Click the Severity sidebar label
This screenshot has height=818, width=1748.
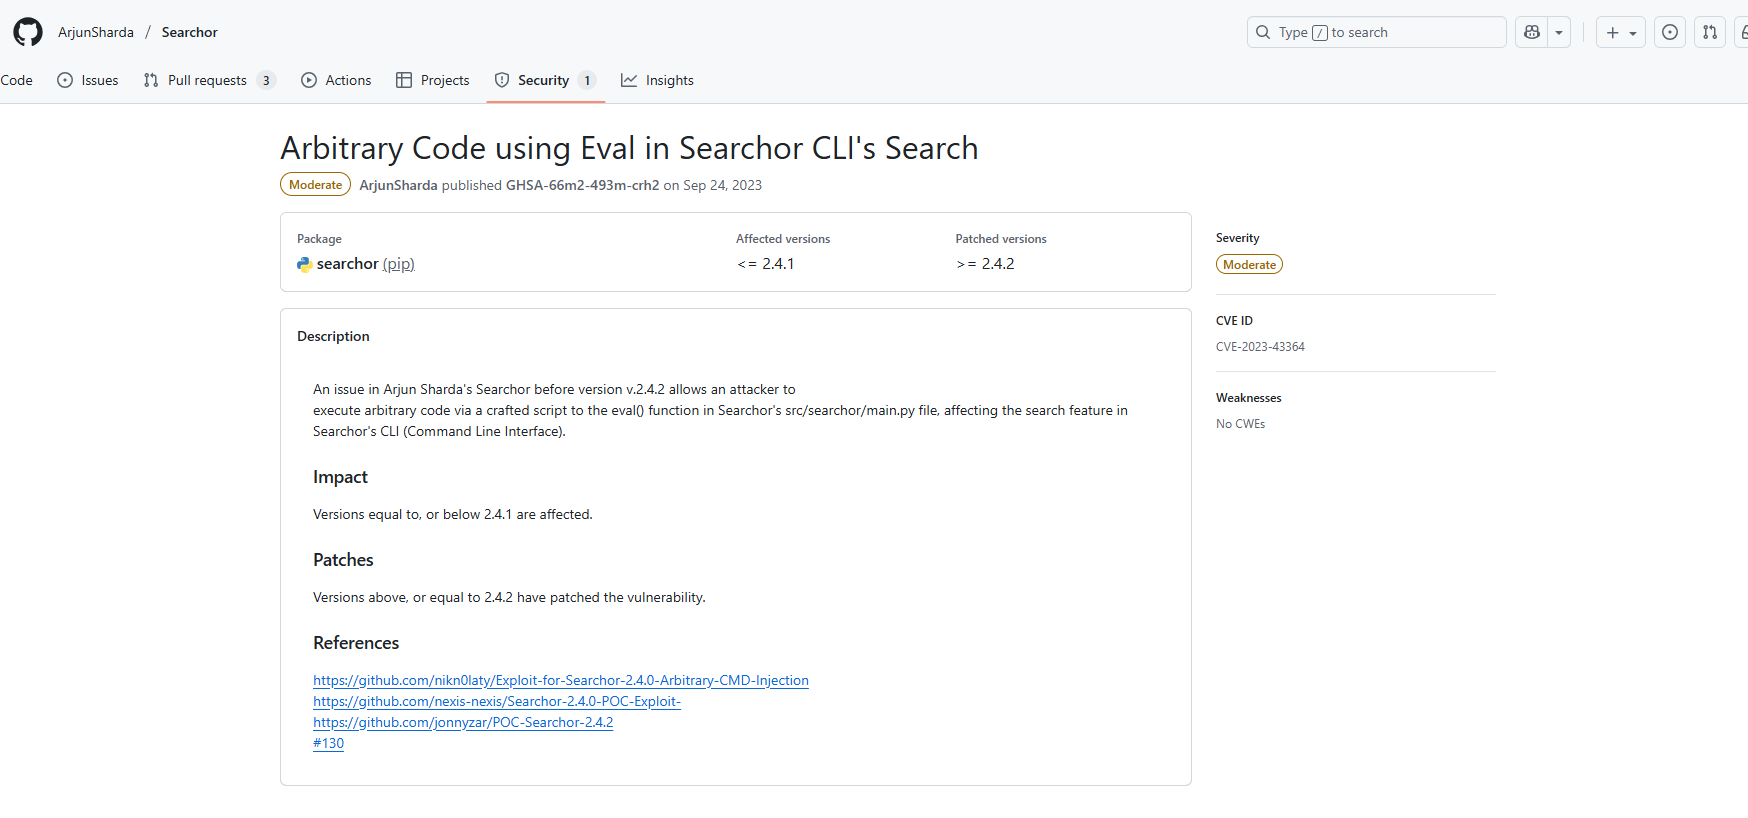1237,238
